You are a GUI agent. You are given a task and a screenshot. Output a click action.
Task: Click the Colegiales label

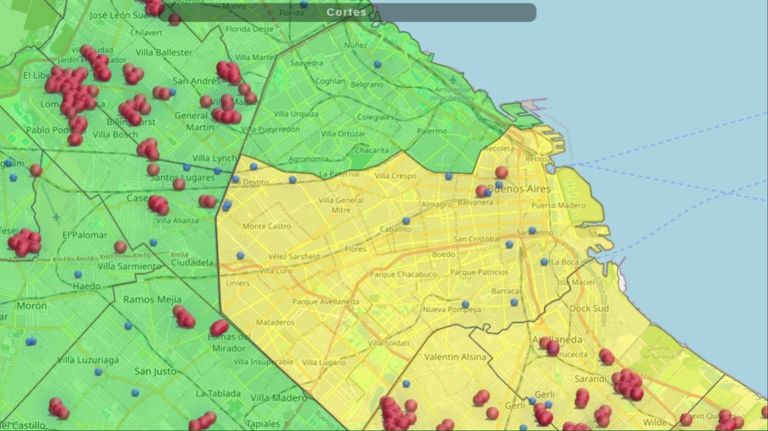click(375, 117)
